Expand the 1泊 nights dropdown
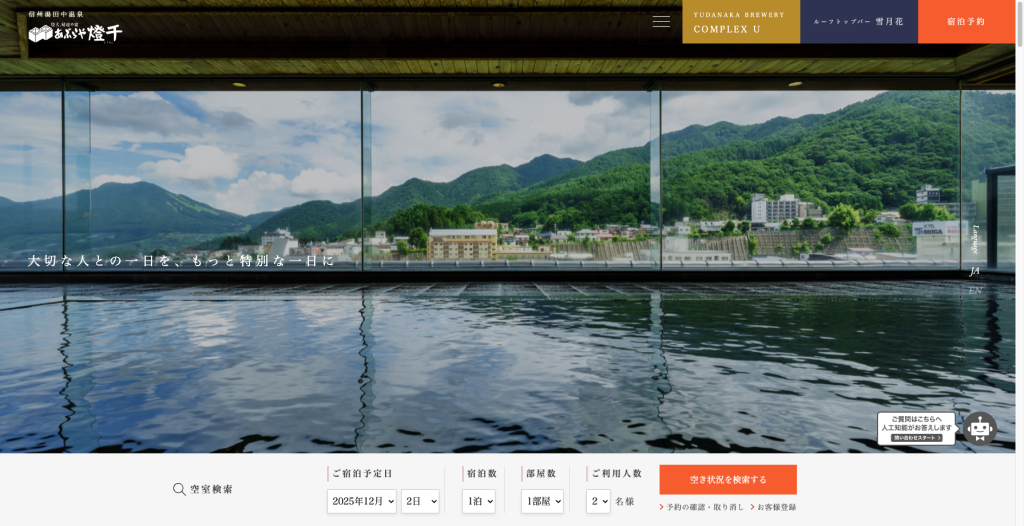Image resolution: width=1024 pixels, height=526 pixels. (479, 501)
